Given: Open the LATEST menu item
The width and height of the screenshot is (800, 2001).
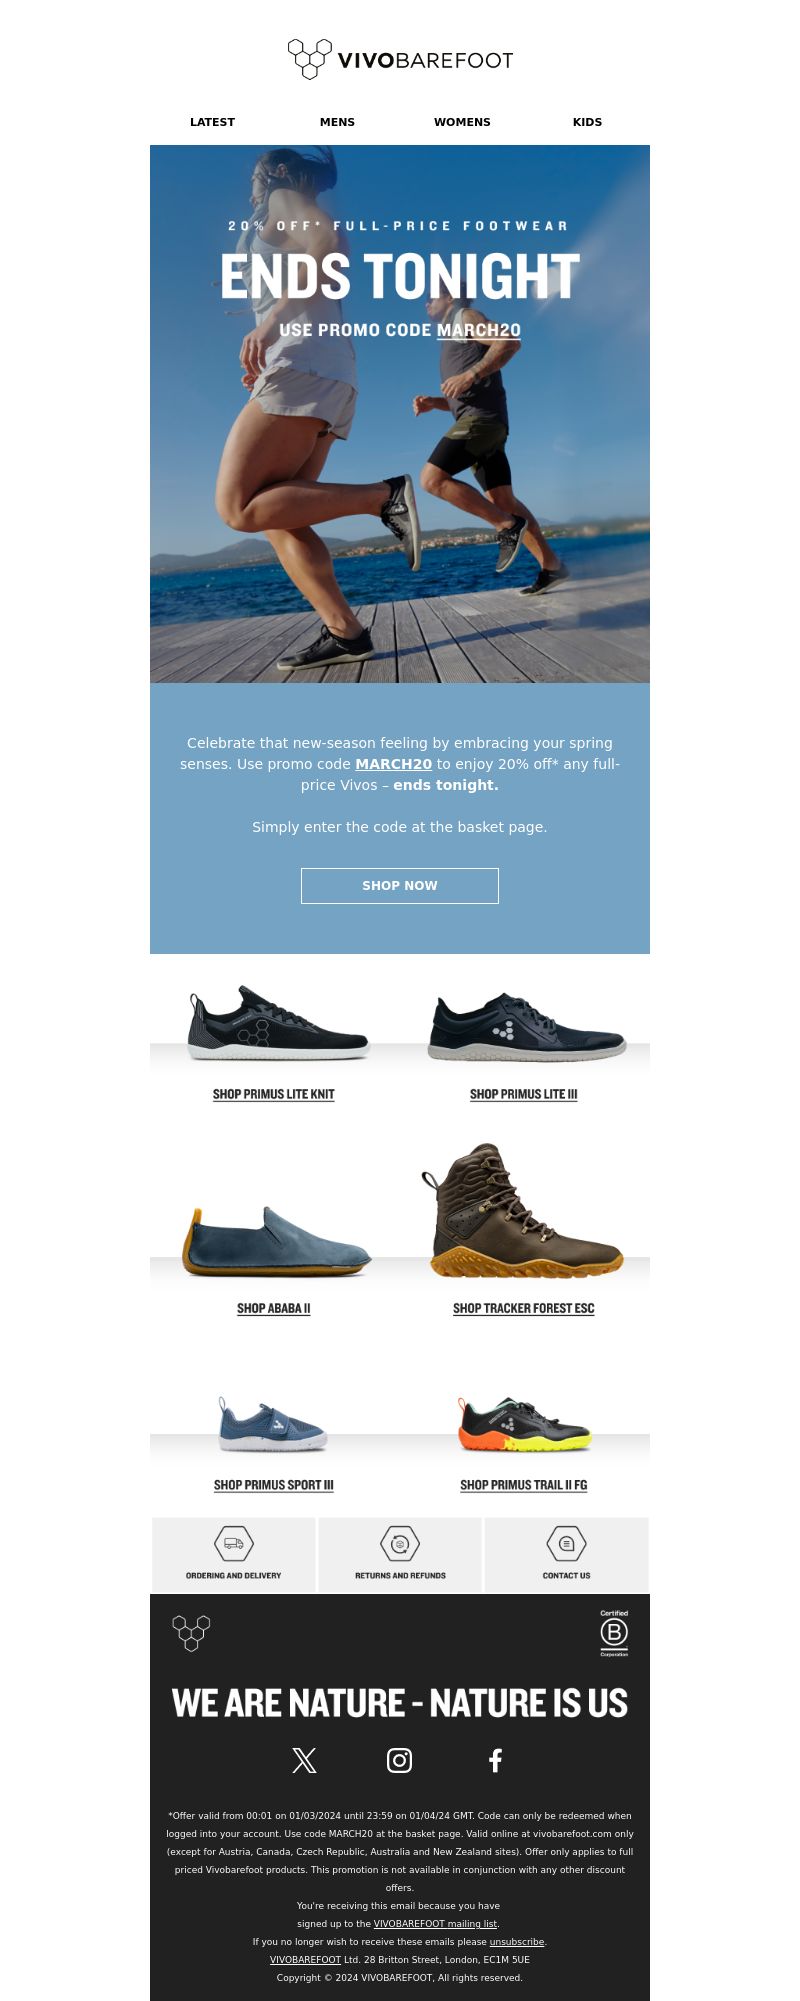Looking at the screenshot, I should tap(212, 122).
